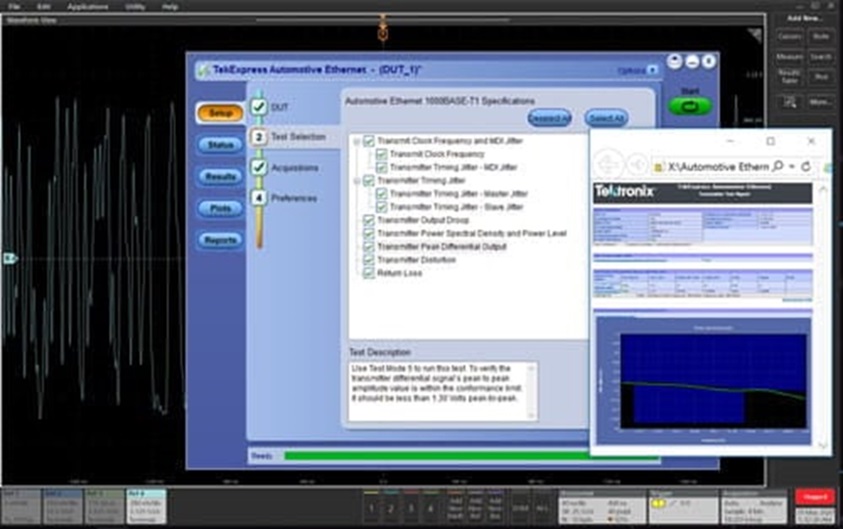This screenshot has height=529, width=843.
Task: Go to the Preferences setup step
Action: coord(284,198)
